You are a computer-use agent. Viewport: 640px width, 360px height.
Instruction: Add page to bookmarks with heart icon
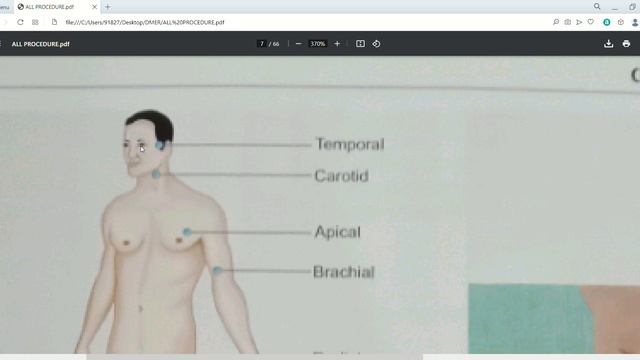(x=591, y=22)
